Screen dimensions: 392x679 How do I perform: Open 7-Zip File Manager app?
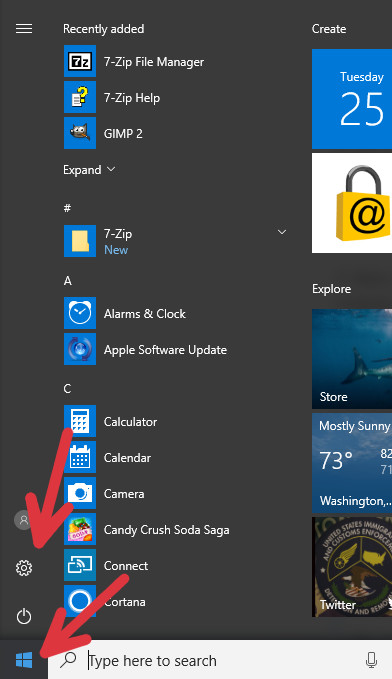click(x=80, y=61)
